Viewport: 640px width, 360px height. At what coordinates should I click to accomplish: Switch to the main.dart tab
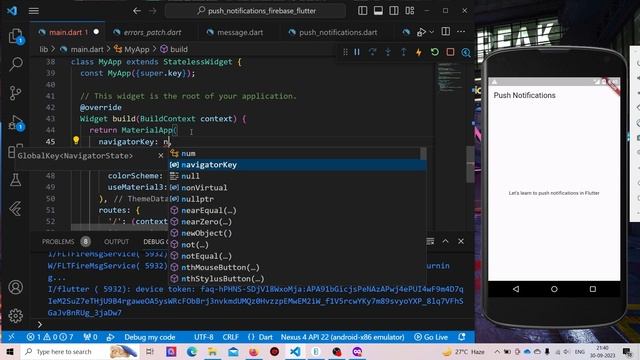pos(68,32)
